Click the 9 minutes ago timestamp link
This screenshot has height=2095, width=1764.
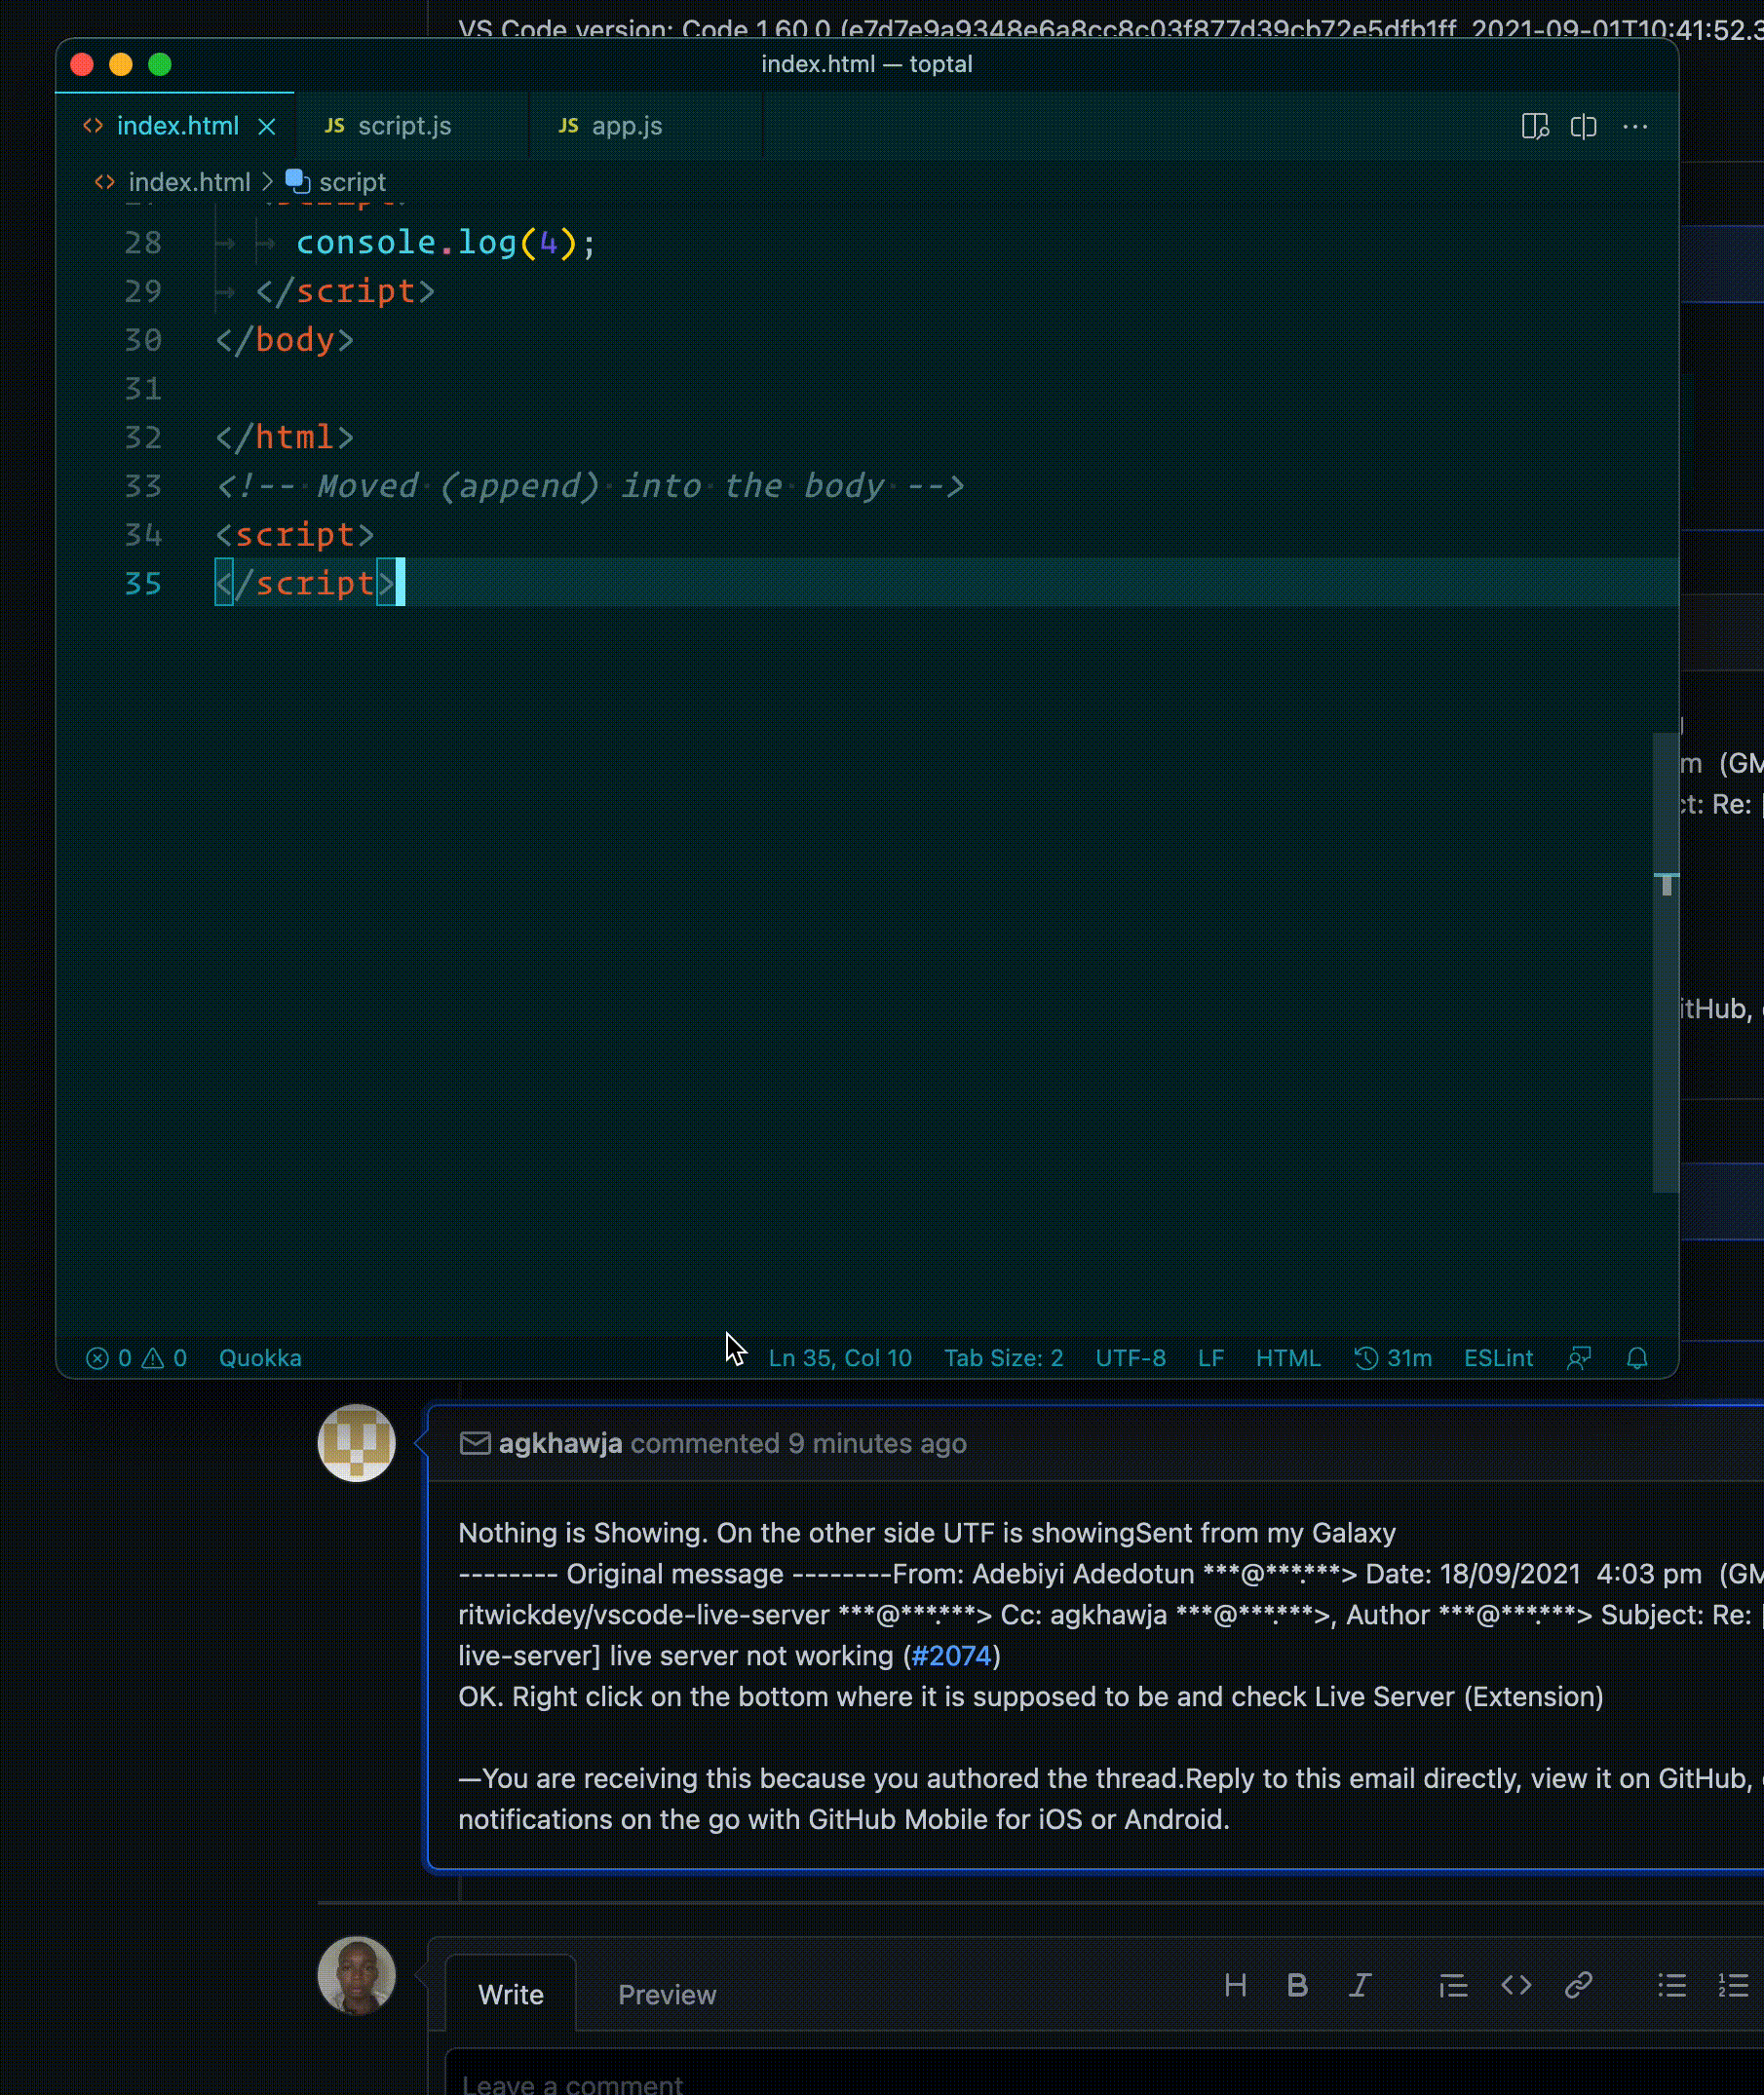click(877, 1443)
